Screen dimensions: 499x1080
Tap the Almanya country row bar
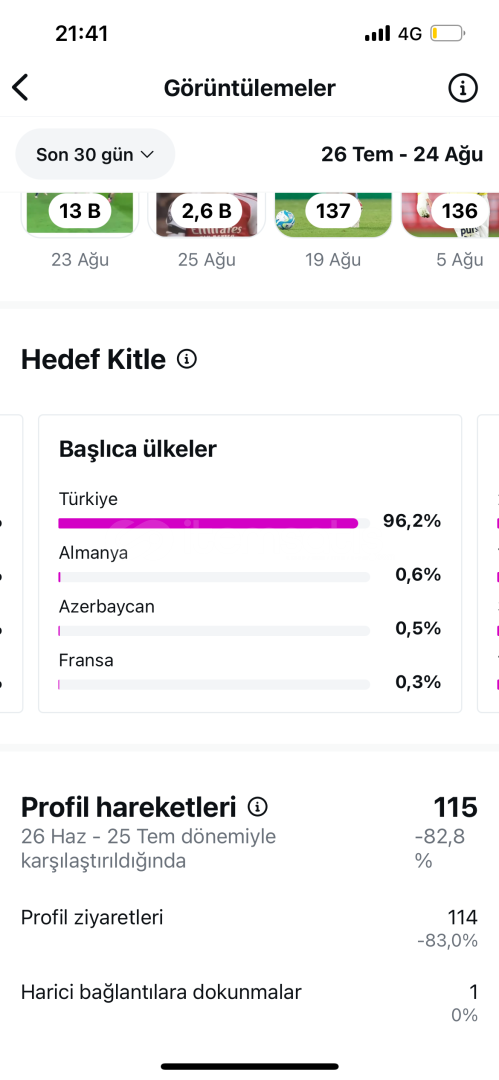(214, 577)
